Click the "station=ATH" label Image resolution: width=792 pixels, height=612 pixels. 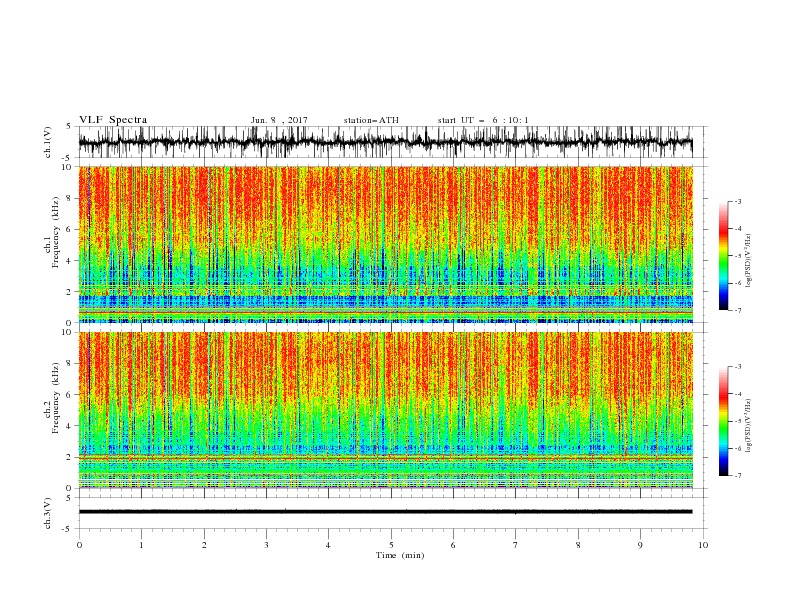[x=371, y=120]
